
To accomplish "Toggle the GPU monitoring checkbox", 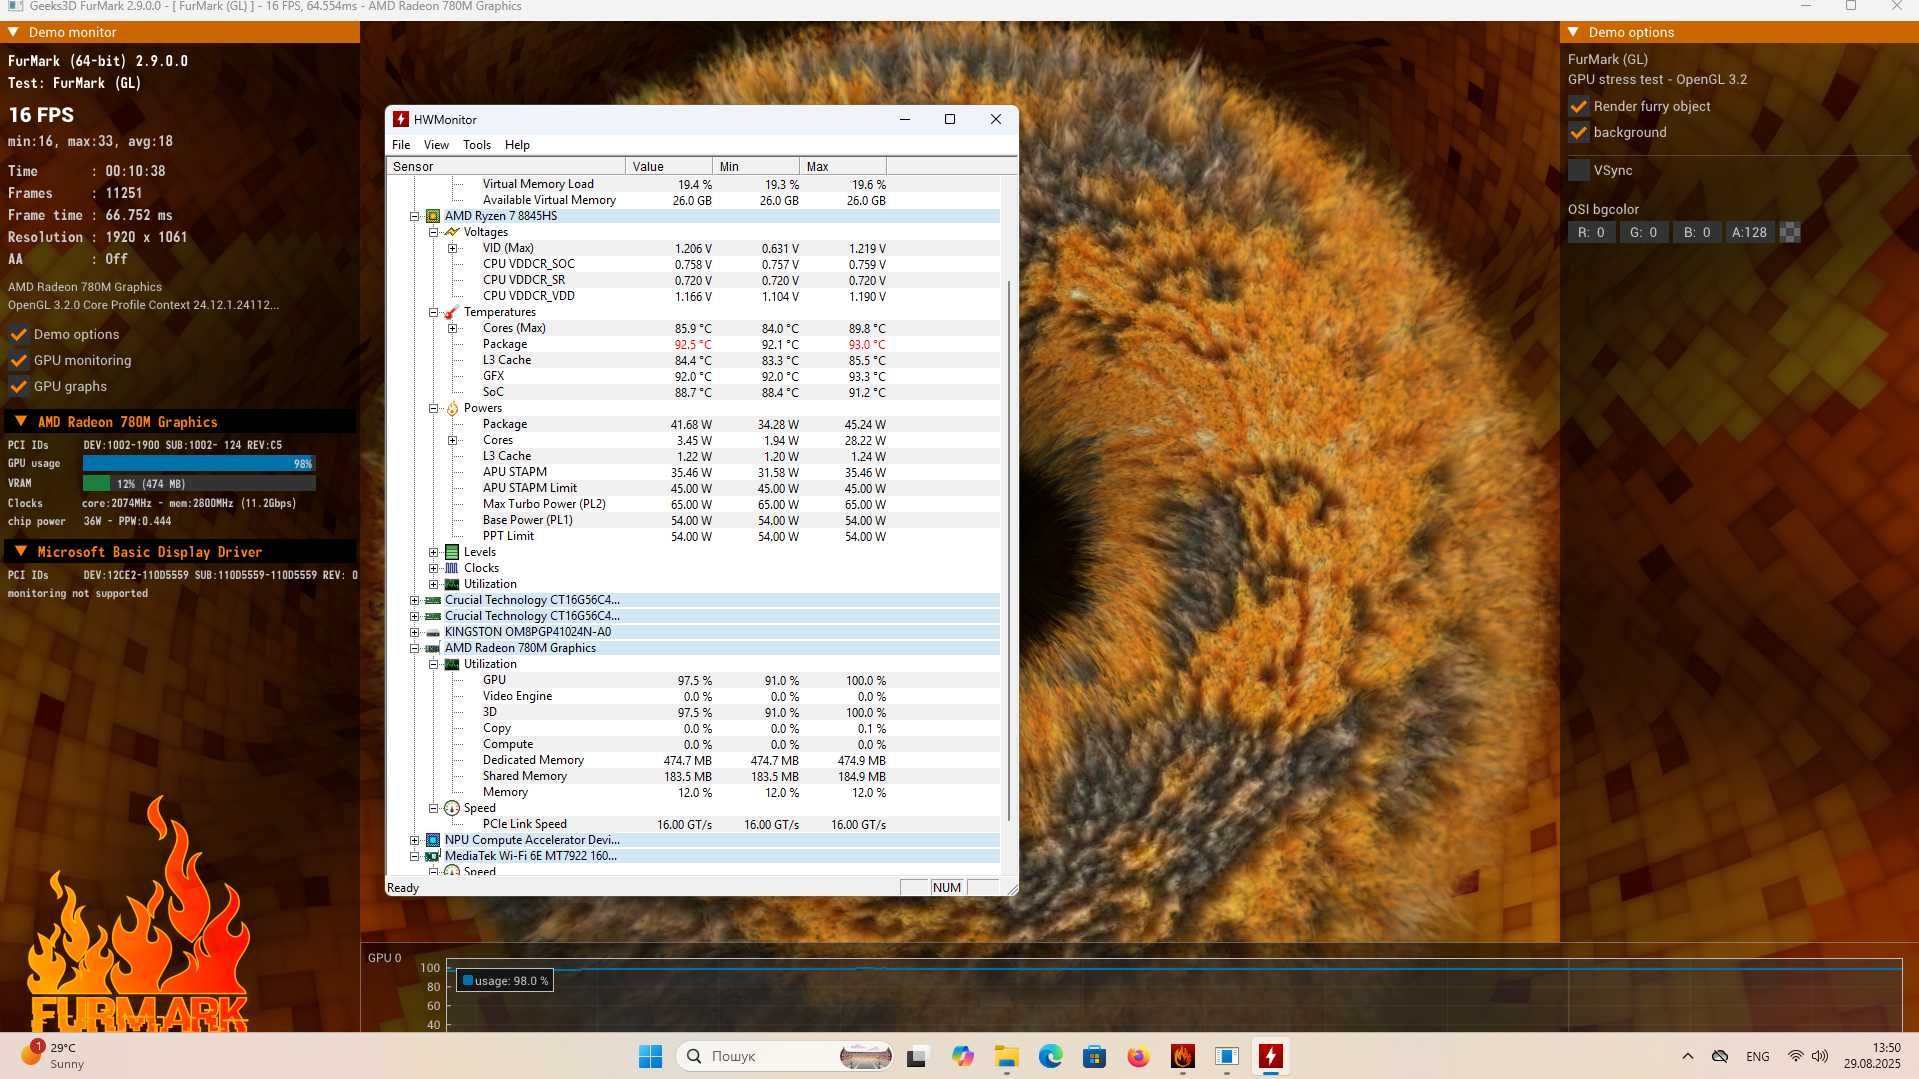I will click(18, 360).
